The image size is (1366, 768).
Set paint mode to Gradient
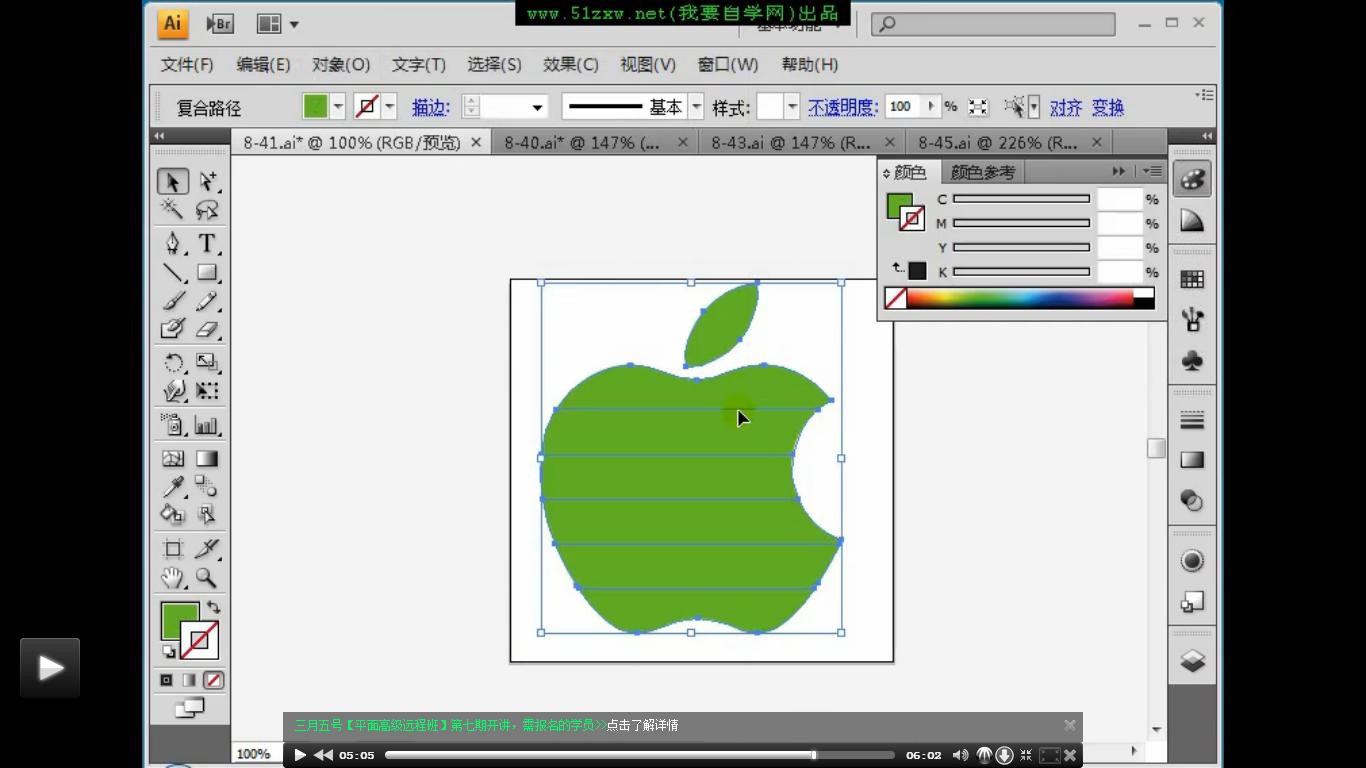pyautogui.click(x=189, y=680)
